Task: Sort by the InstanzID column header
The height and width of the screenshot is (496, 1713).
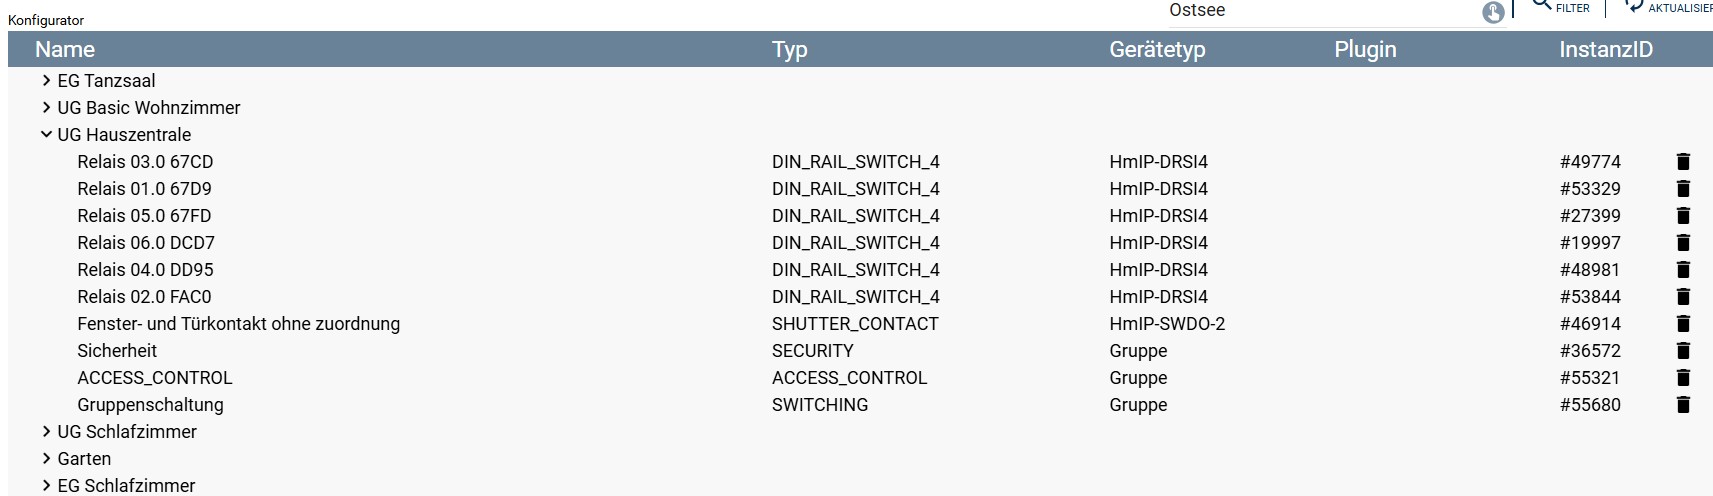Action: pos(1606,49)
